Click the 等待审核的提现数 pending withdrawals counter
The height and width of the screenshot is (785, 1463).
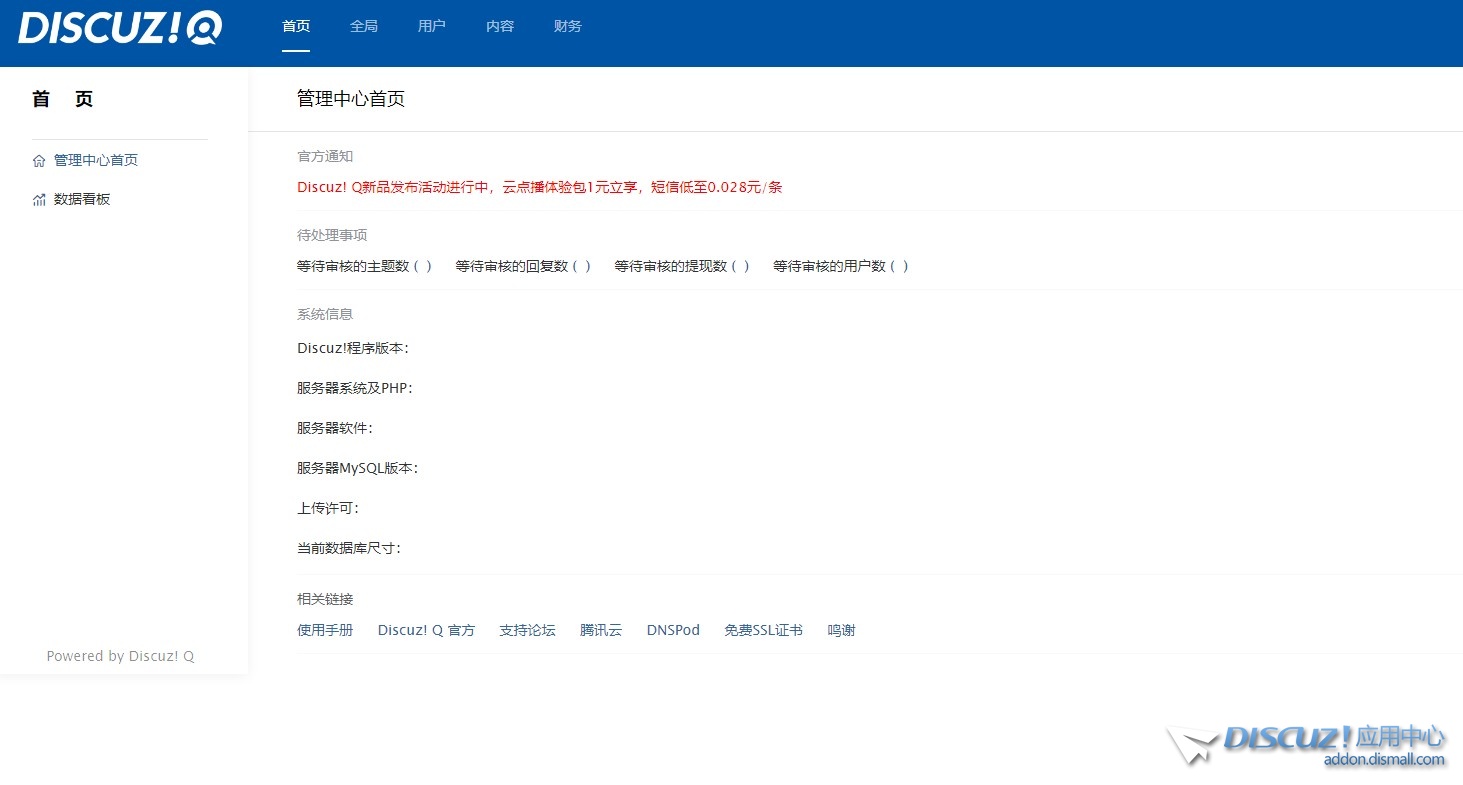pyautogui.click(x=682, y=266)
